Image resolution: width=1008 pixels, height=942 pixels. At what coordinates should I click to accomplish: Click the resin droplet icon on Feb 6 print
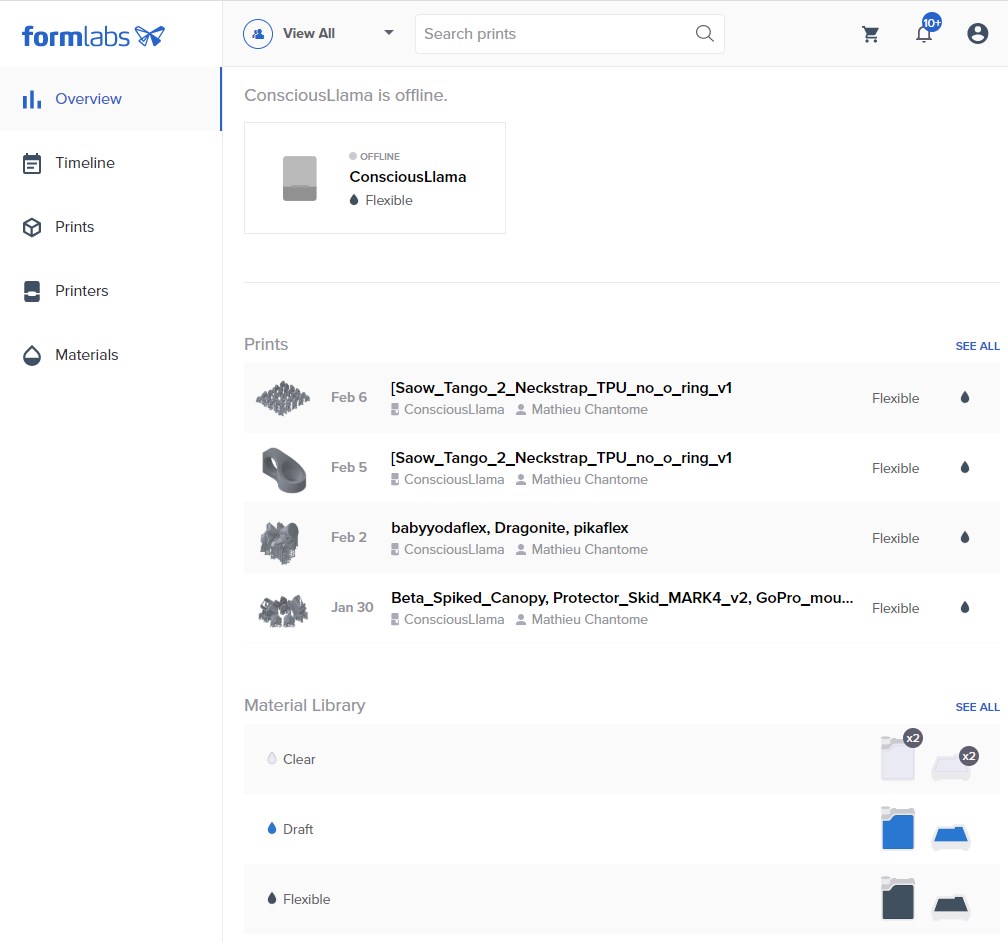pos(964,397)
